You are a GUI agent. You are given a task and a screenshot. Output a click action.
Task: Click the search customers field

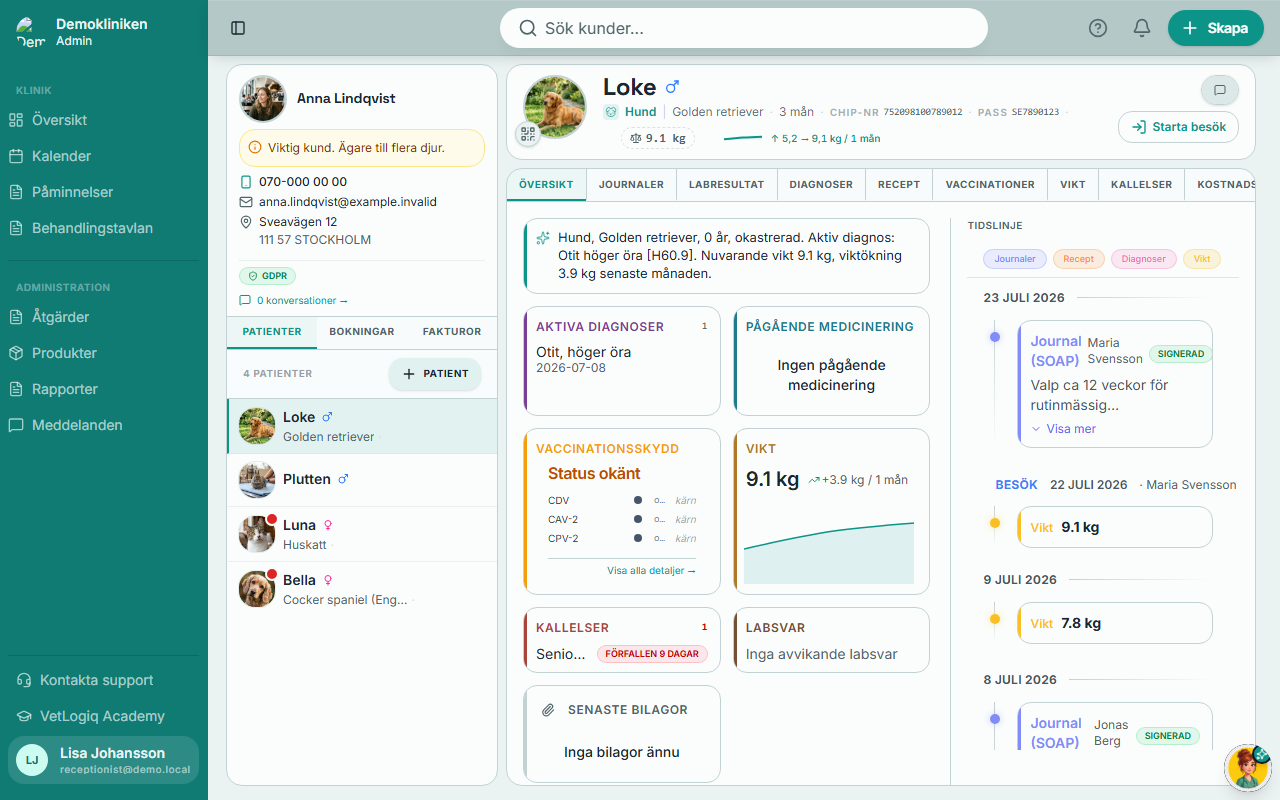coord(744,28)
